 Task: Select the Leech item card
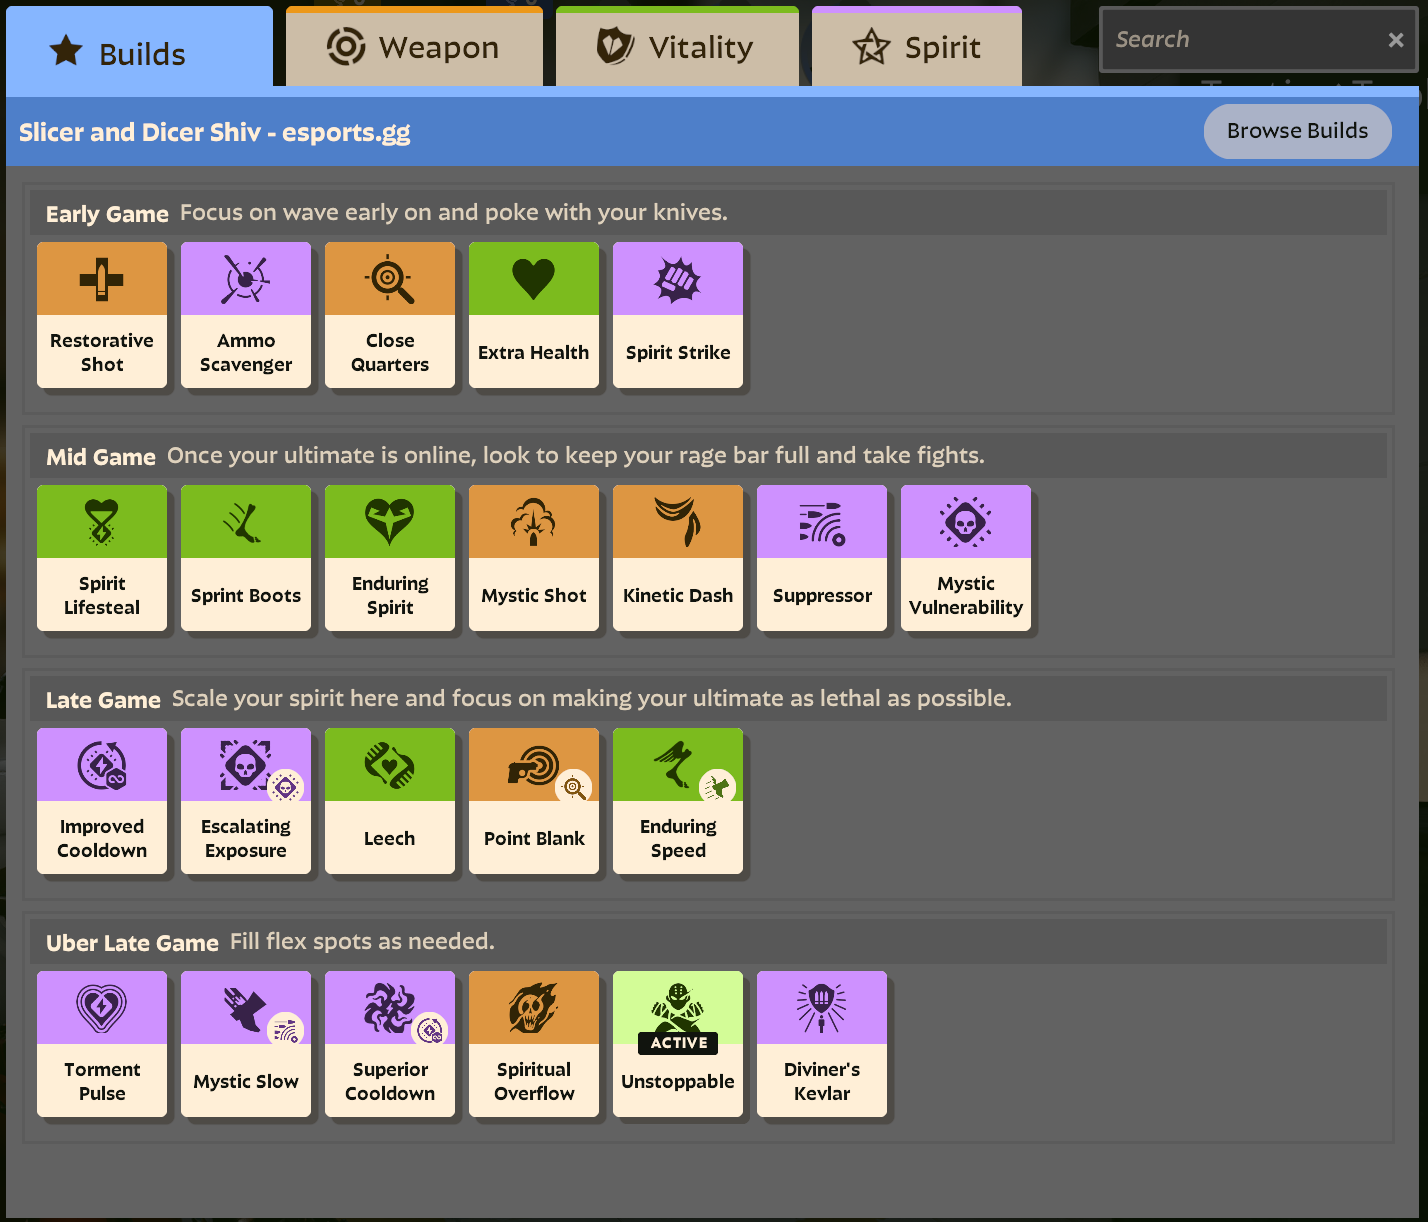pyautogui.click(x=390, y=801)
